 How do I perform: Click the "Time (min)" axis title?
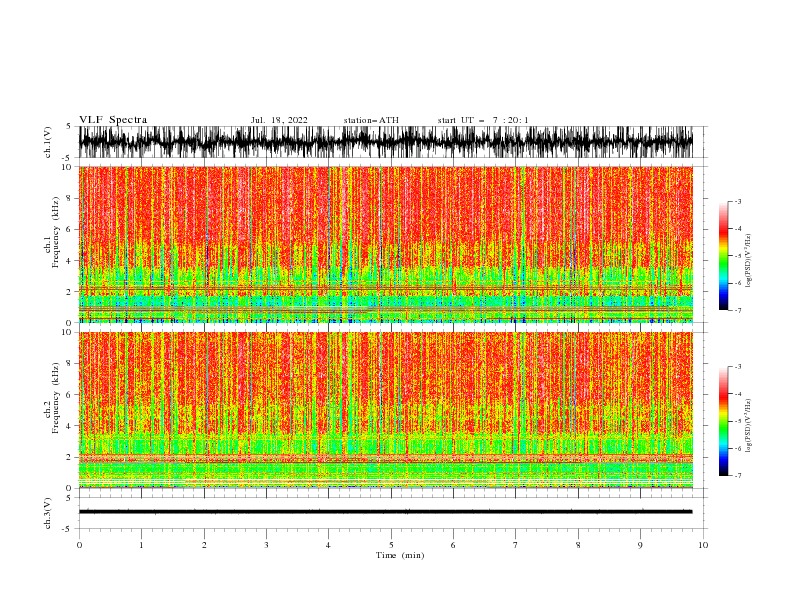[400, 555]
